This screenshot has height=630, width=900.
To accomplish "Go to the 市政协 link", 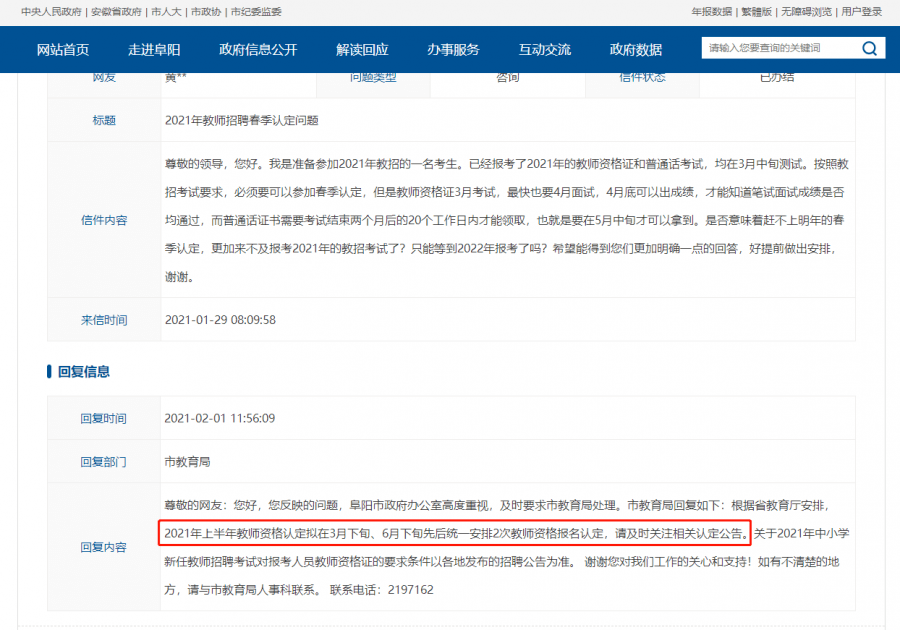I will (x=206, y=12).
